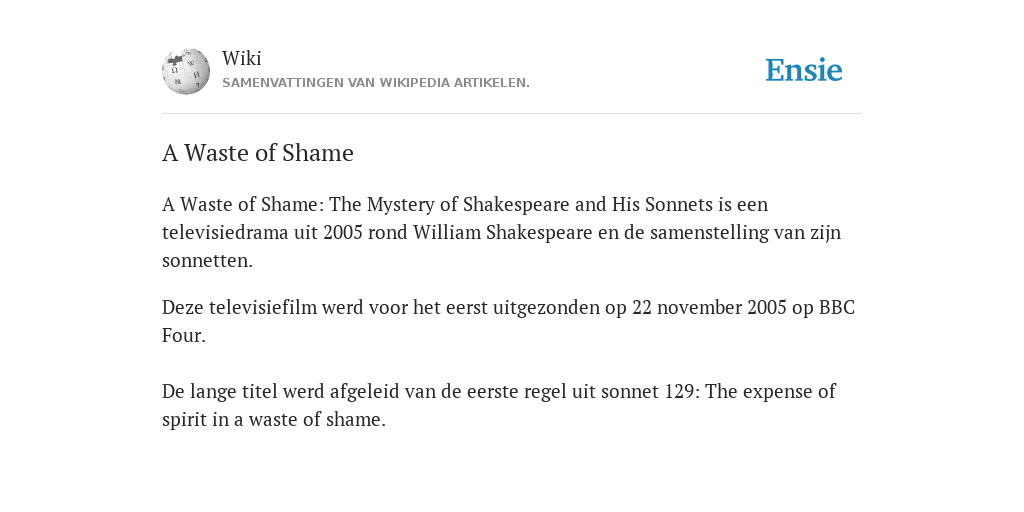Viewport: 1024px width, 512px height.
Task: Click the paragraph mentioning BBC Four
Action: click(x=508, y=321)
